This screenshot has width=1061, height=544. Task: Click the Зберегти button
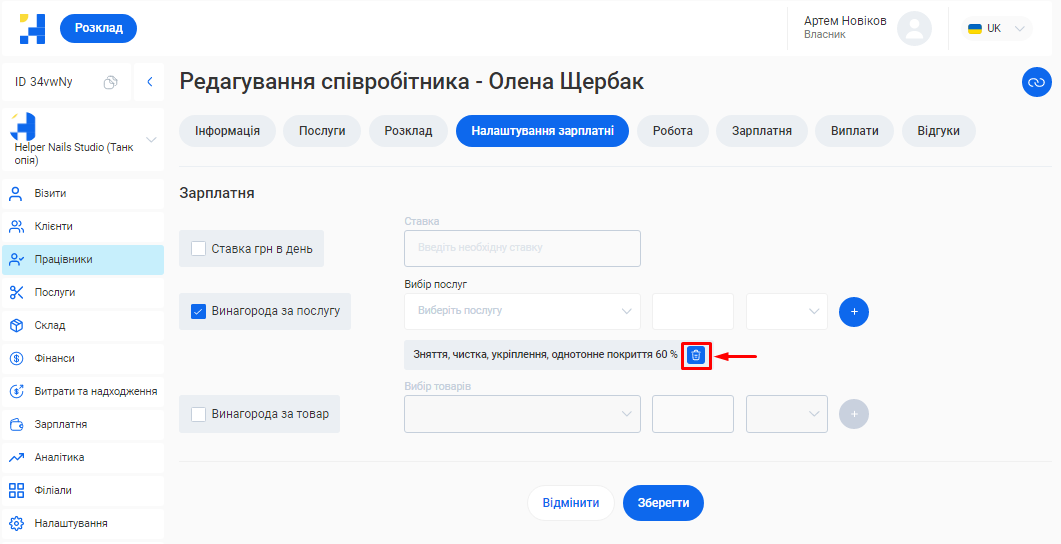tap(663, 503)
